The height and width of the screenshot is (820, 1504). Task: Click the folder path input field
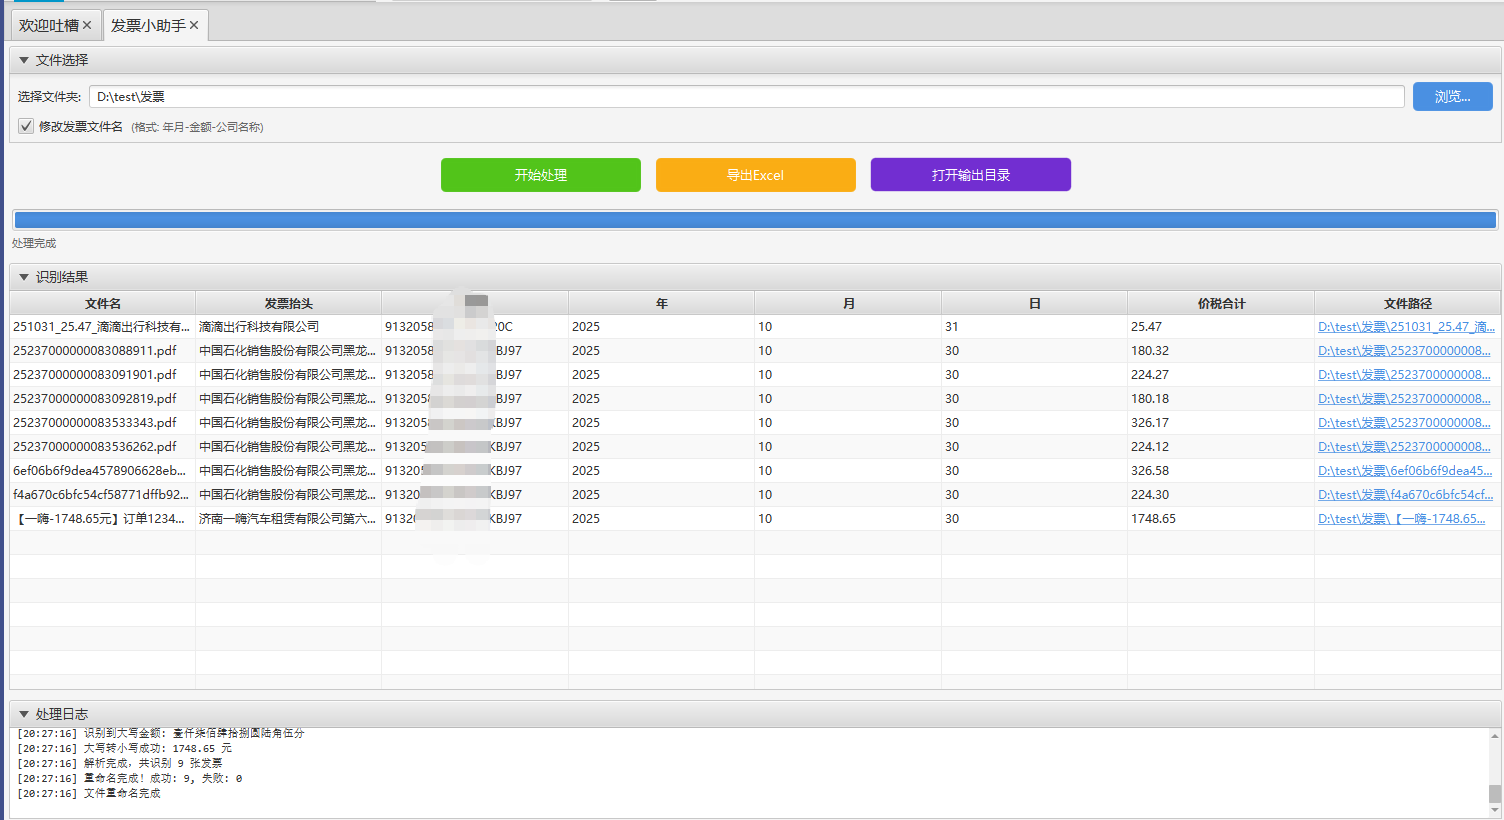tap(746, 97)
